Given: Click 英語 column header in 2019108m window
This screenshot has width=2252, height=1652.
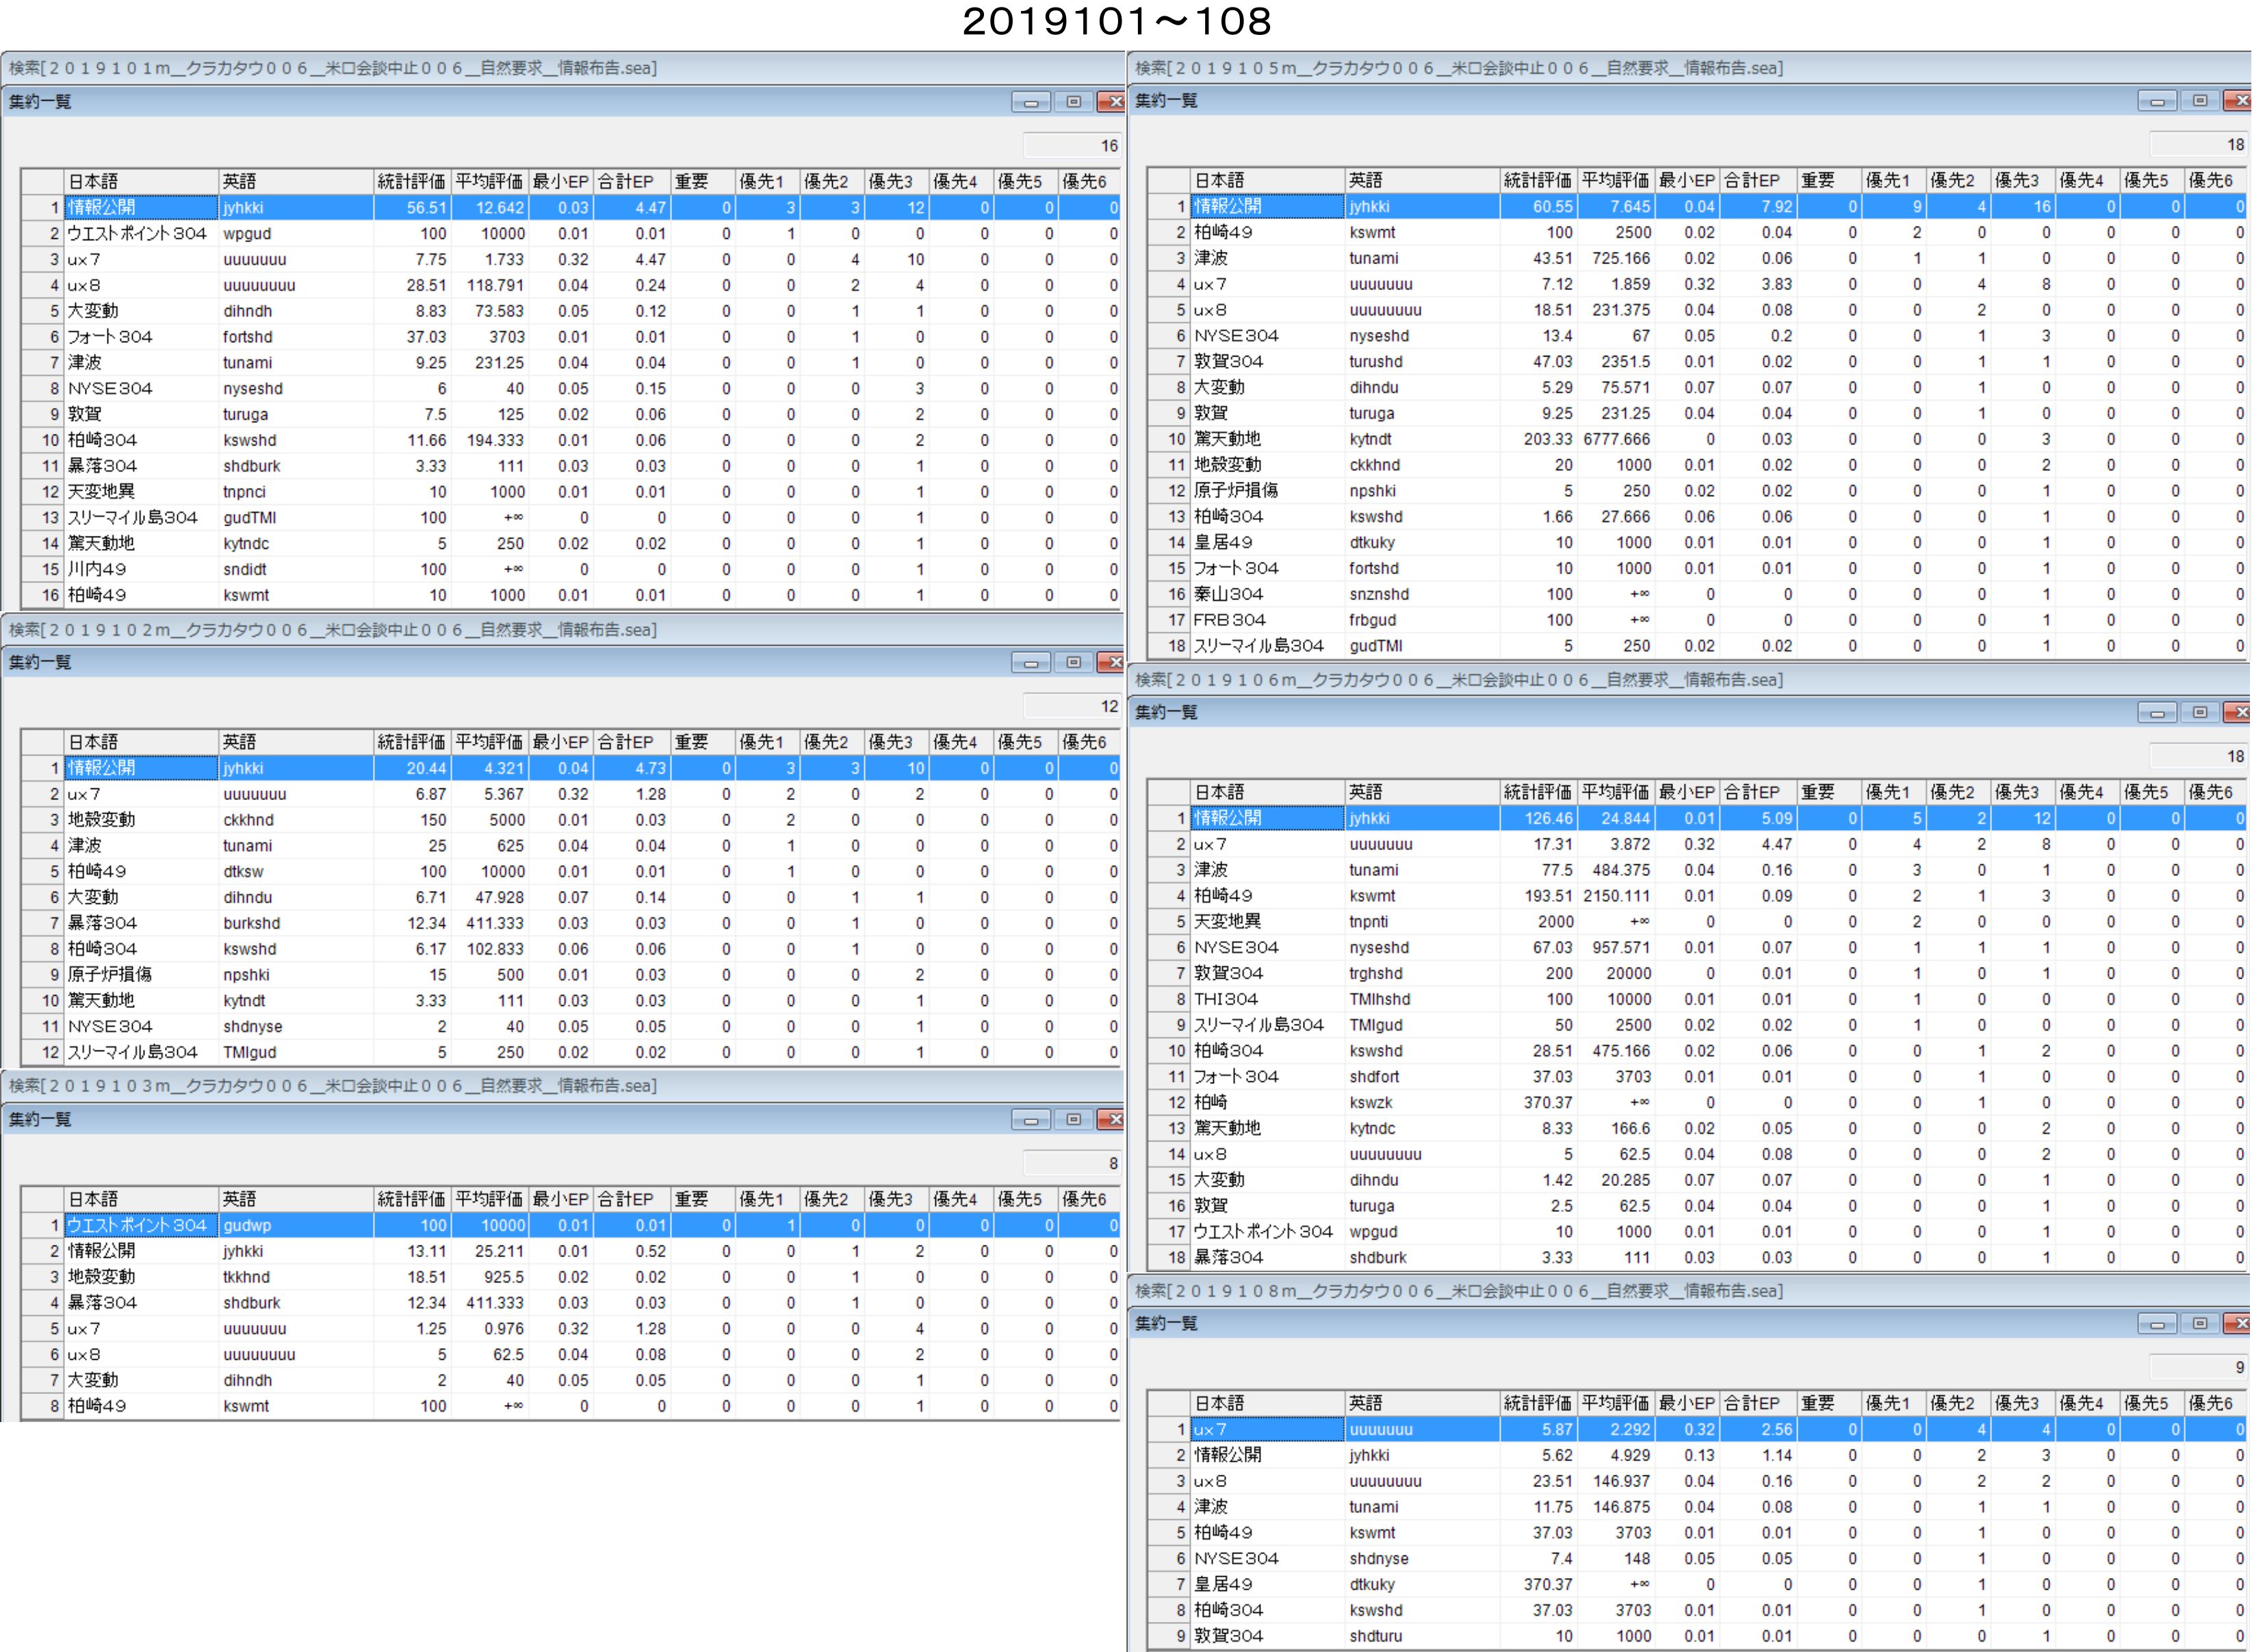Looking at the screenshot, I should (x=1422, y=1403).
